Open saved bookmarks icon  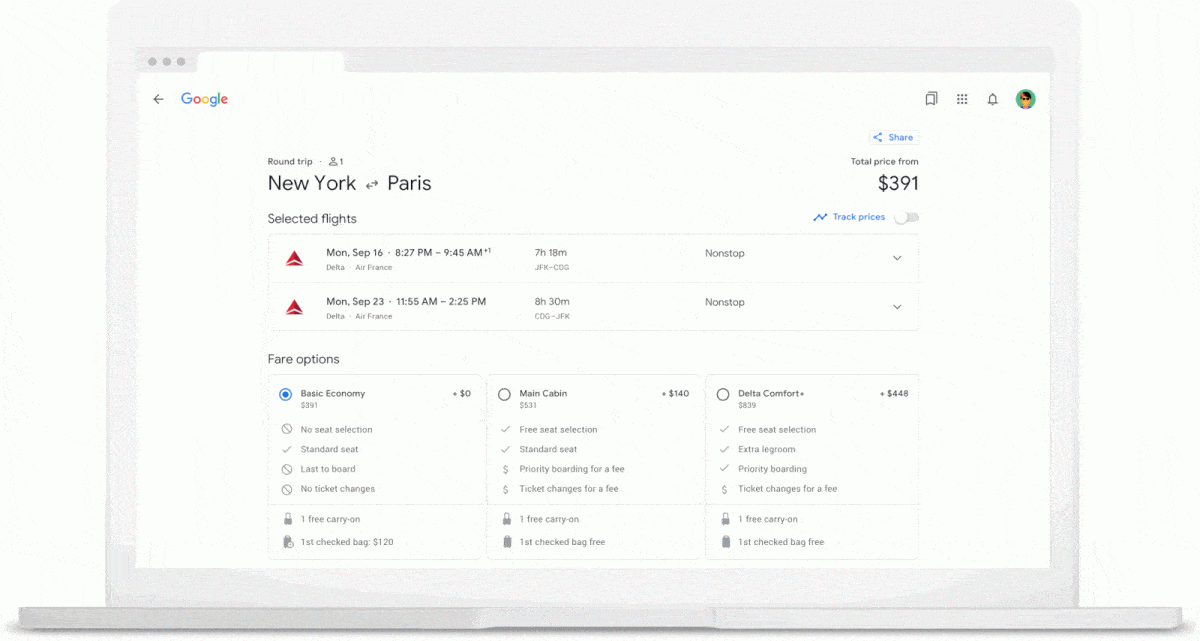[x=931, y=99]
